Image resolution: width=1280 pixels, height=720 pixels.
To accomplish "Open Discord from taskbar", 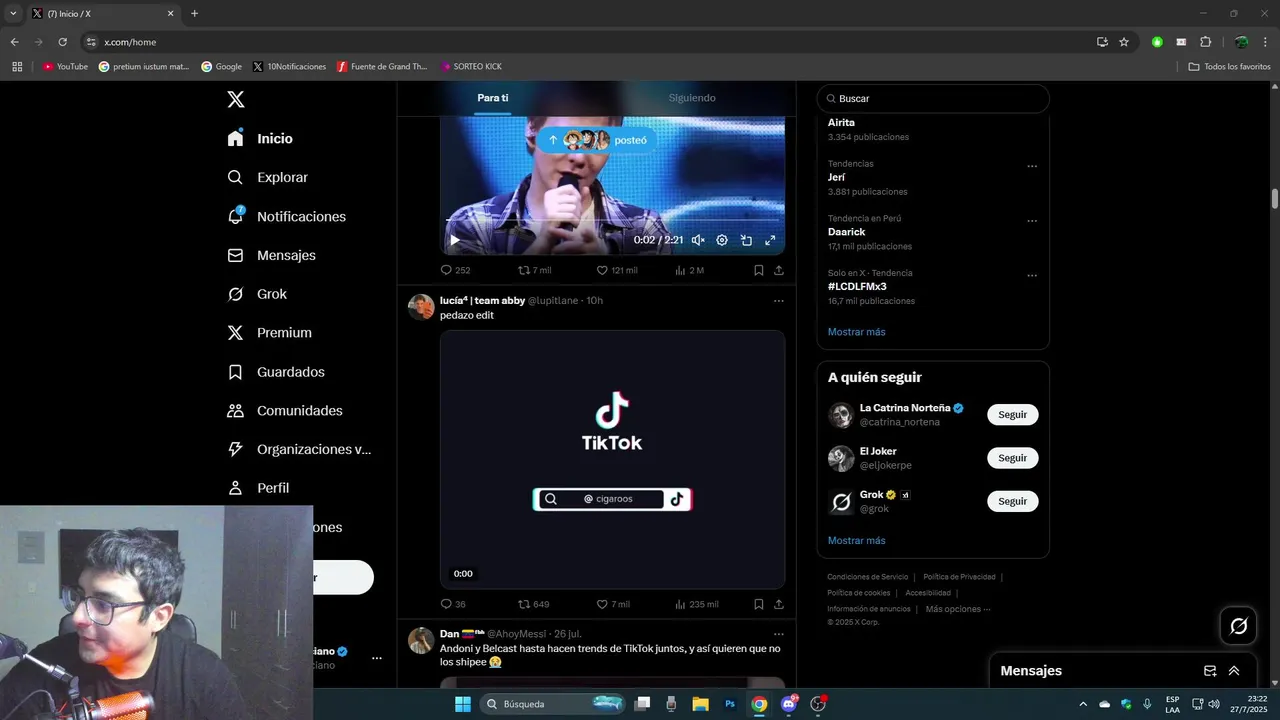I will (x=789, y=704).
